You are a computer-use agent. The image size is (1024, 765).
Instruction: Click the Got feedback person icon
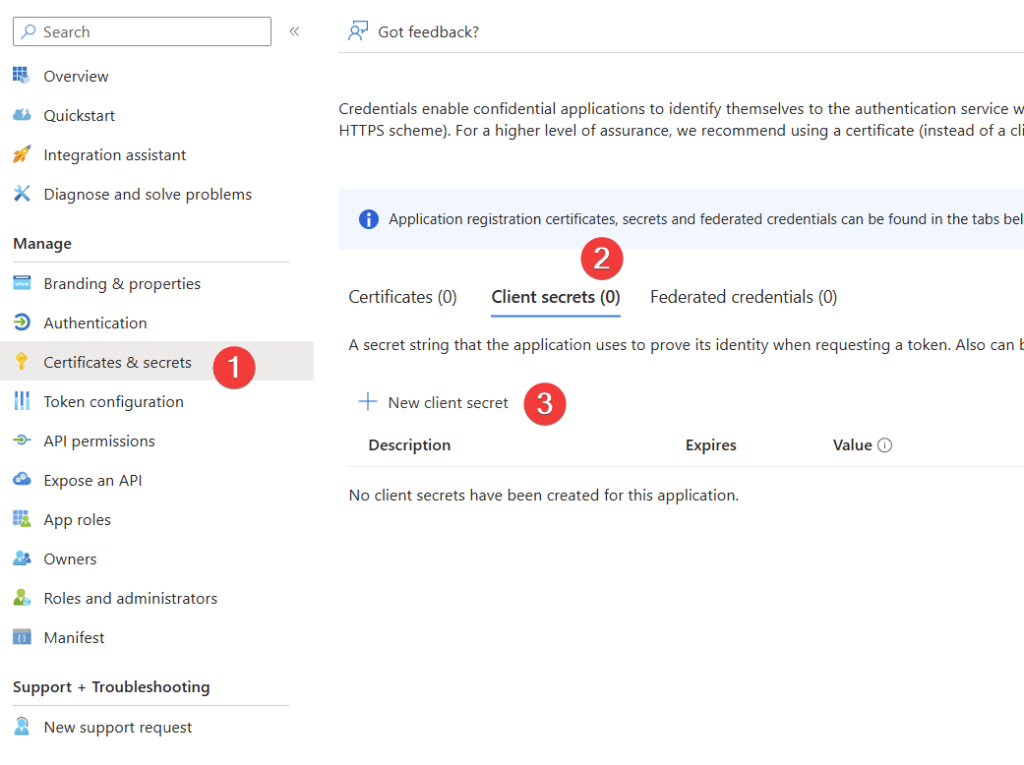358,32
